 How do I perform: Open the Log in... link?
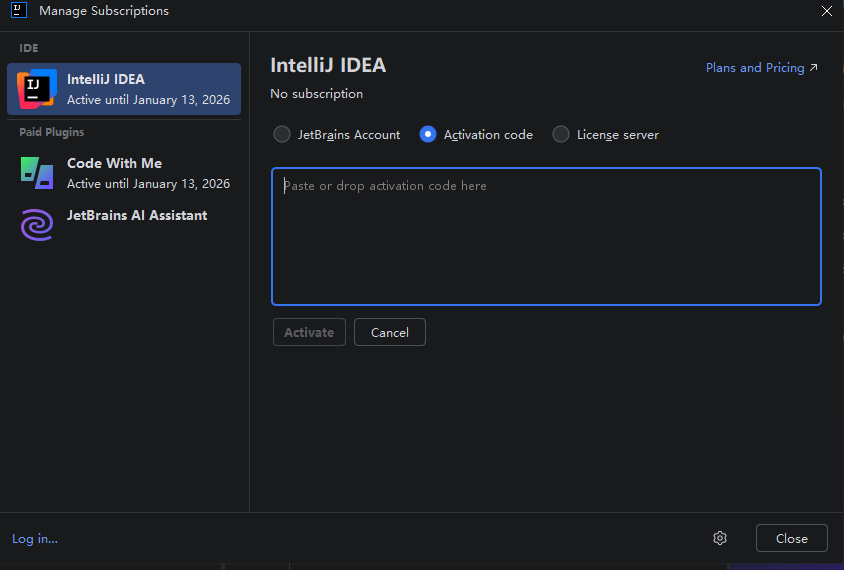pos(35,539)
